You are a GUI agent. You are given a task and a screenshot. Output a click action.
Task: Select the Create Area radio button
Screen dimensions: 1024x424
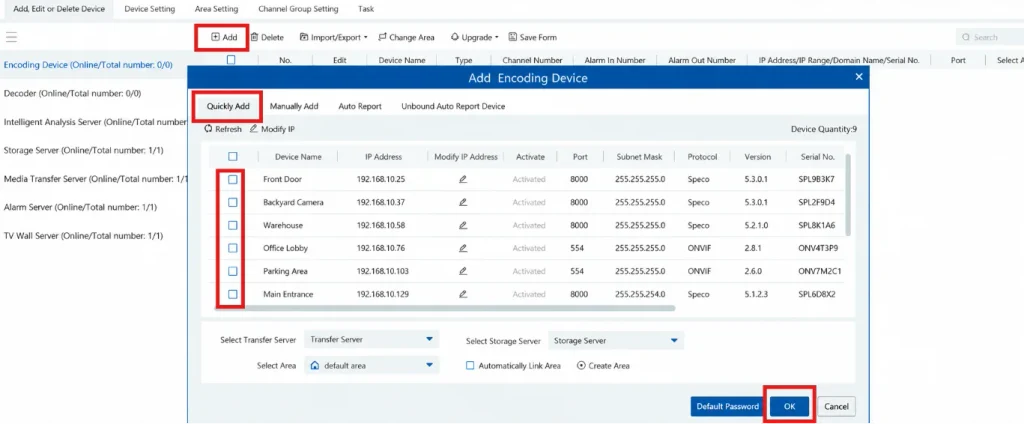click(x=581, y=366)
